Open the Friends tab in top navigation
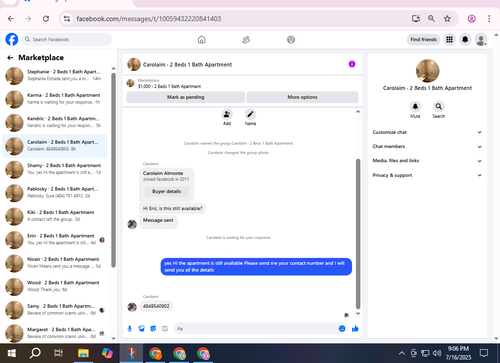Image resolution: width=500 pixels, height=363 pixels. (246, 40)
